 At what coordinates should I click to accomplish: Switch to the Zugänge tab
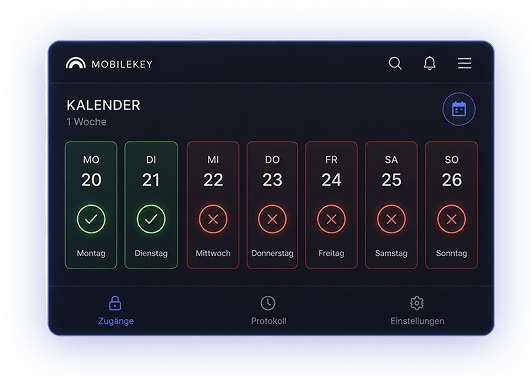tap(116, 310)
